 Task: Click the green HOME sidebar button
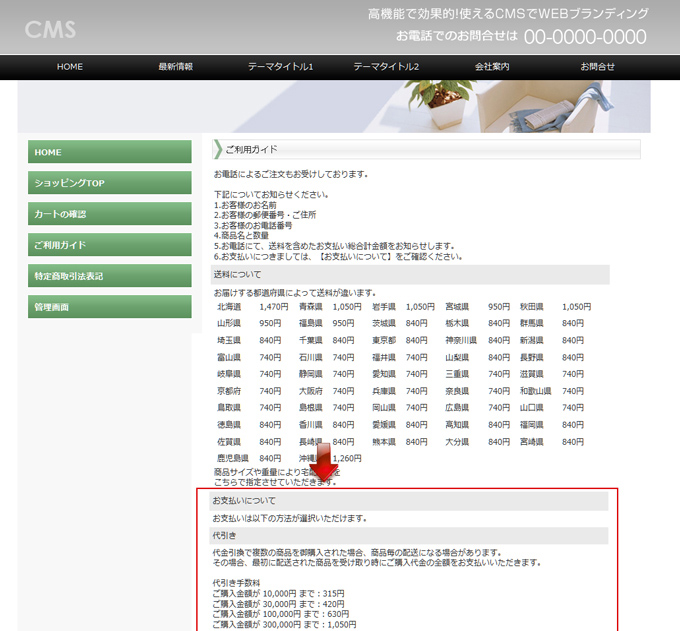(x=109, y=152)
